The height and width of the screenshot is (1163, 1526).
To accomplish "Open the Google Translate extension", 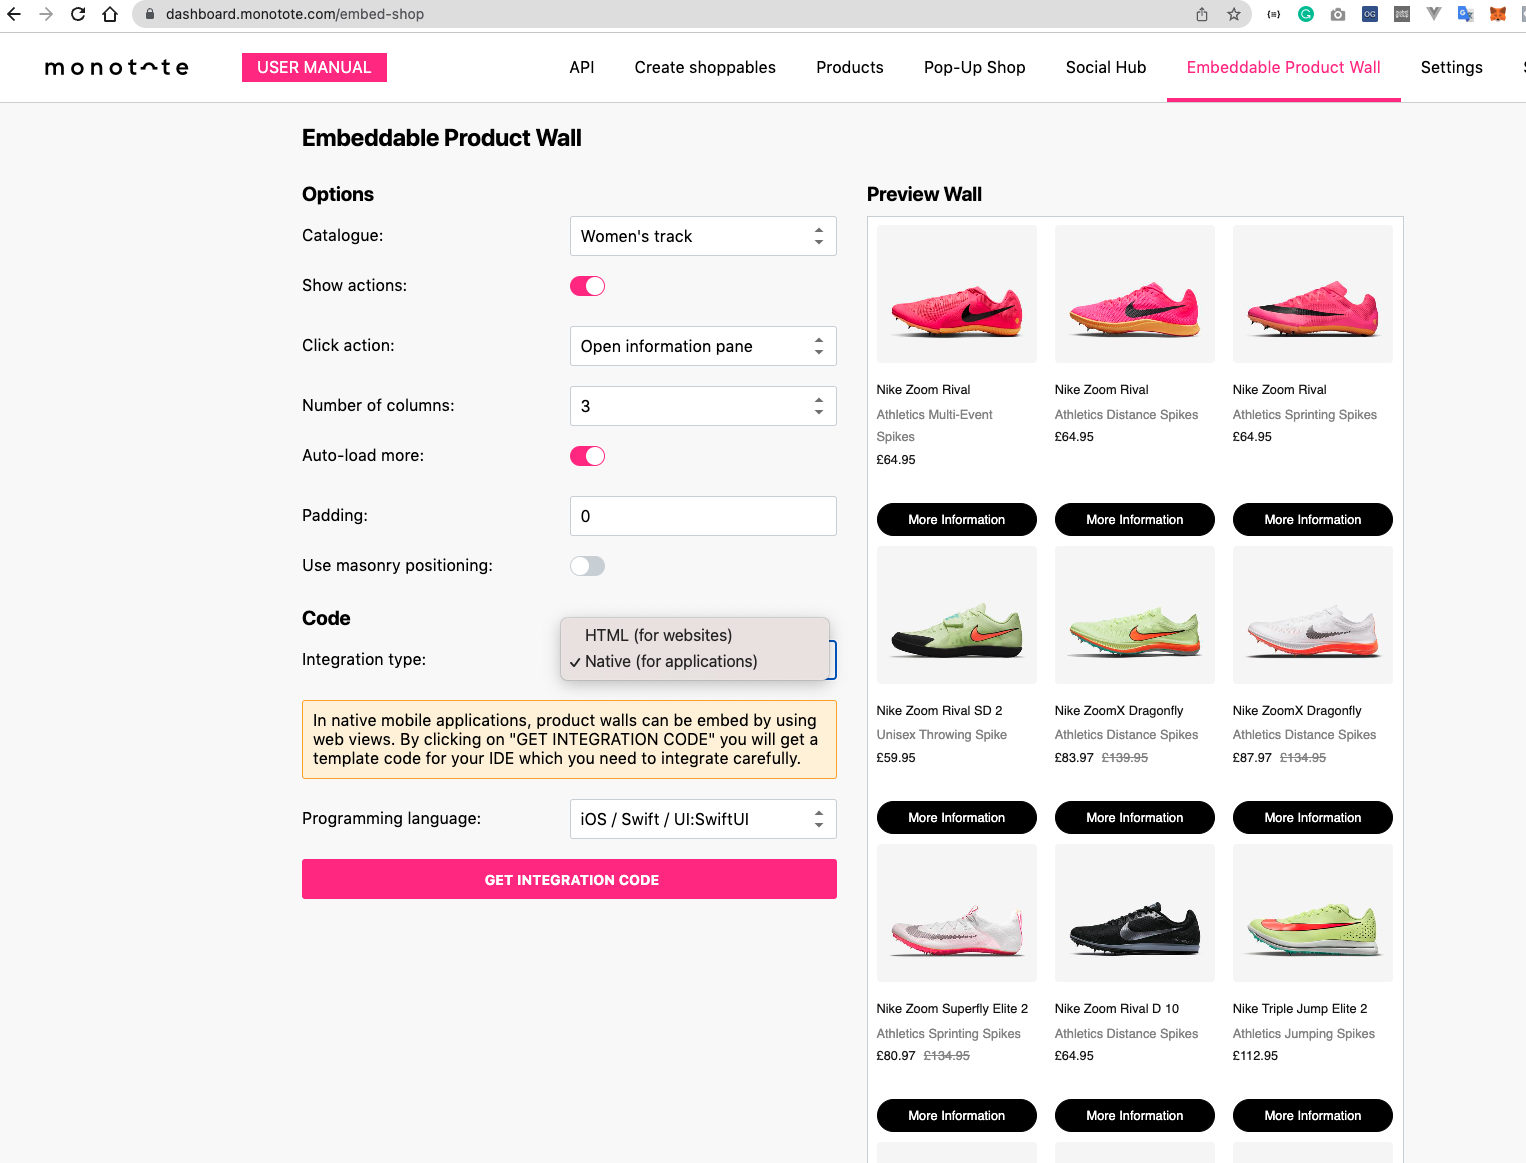I will point(1466,14).
